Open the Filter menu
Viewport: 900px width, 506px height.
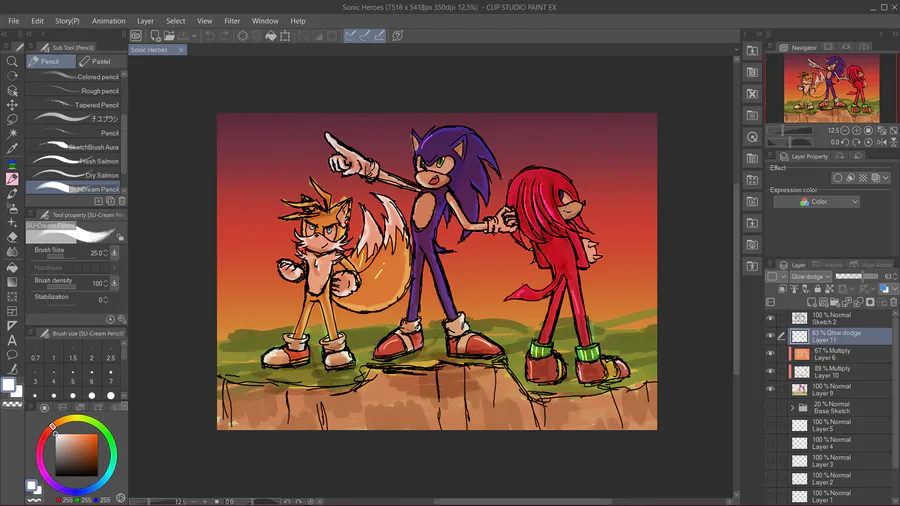point(232,21)
